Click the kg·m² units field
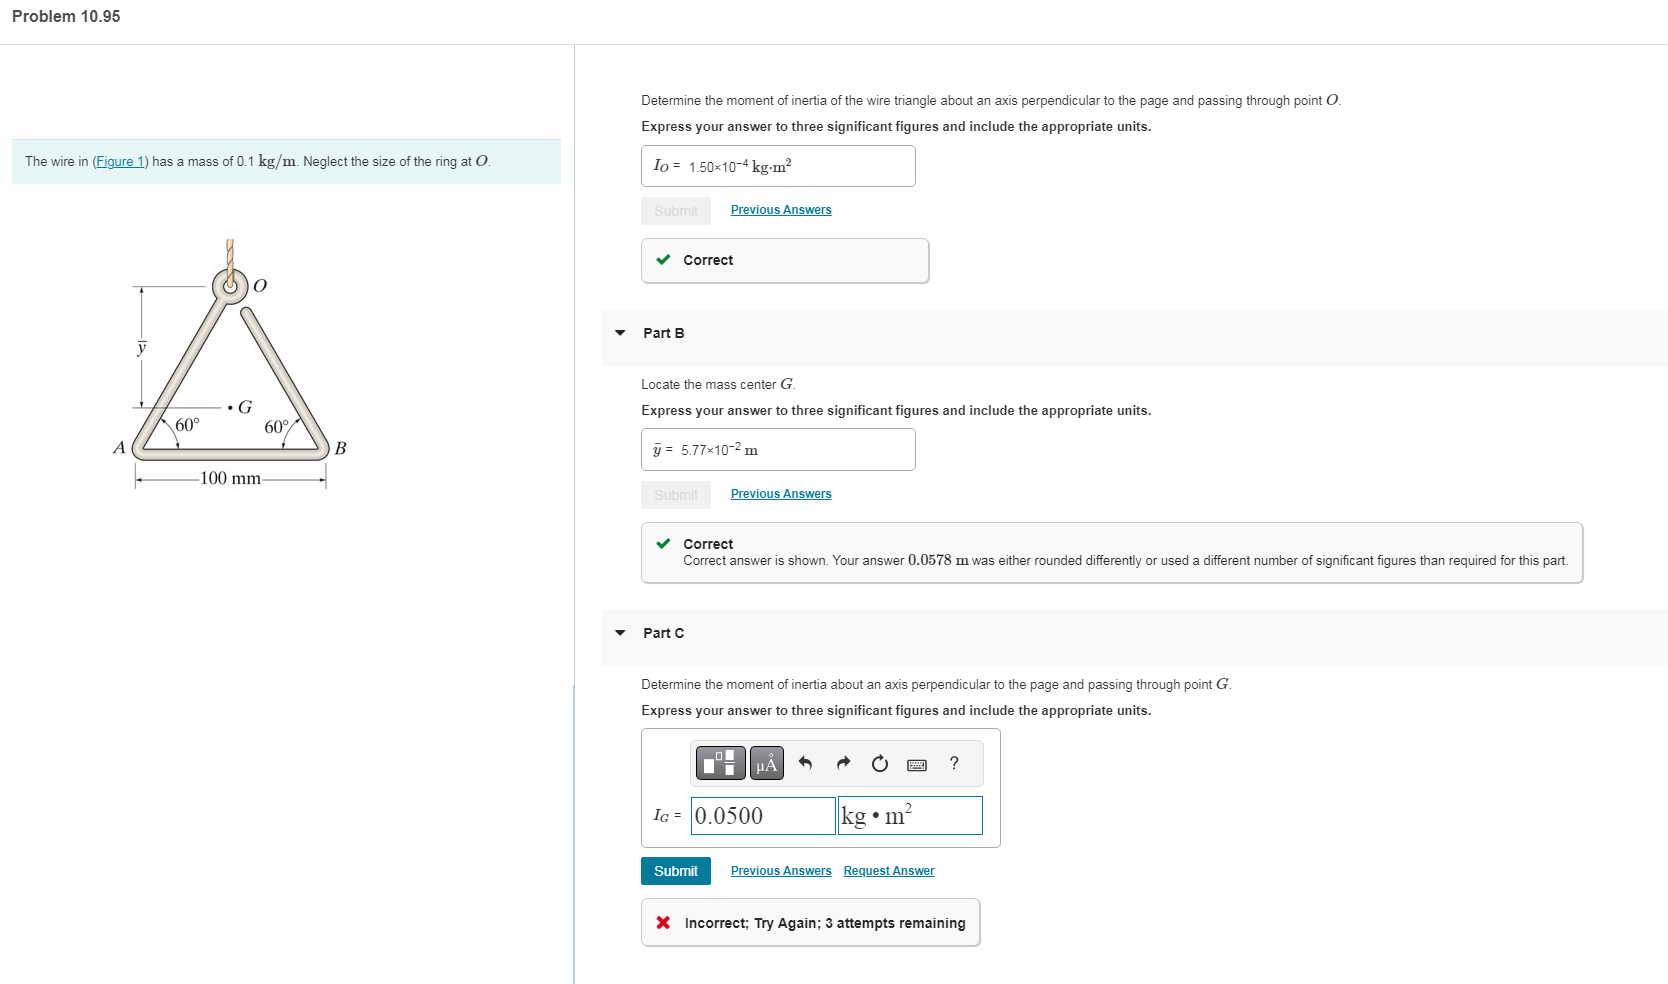Image resolution: width=1668 pixels, height=984 pixels. pyautogui.click(x=910, y=816)
